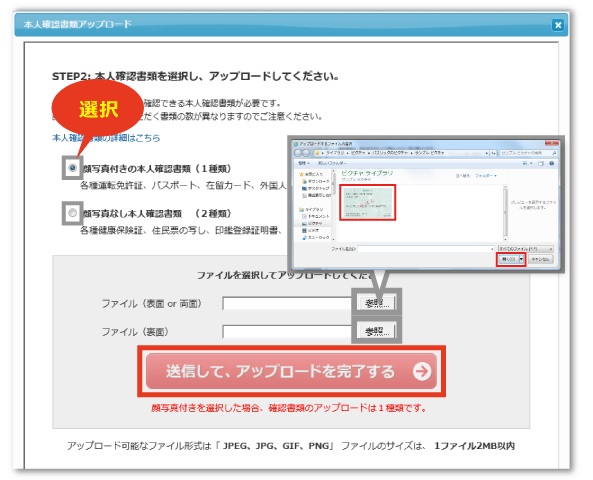This screenshot has width=593, height=480.
Task: Click the Cancel button in file dialog
Action: (540, 259)
